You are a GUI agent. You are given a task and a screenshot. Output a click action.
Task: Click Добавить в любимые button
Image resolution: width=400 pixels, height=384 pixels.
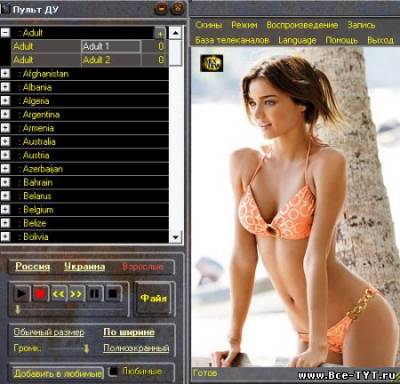click(58, 374)
